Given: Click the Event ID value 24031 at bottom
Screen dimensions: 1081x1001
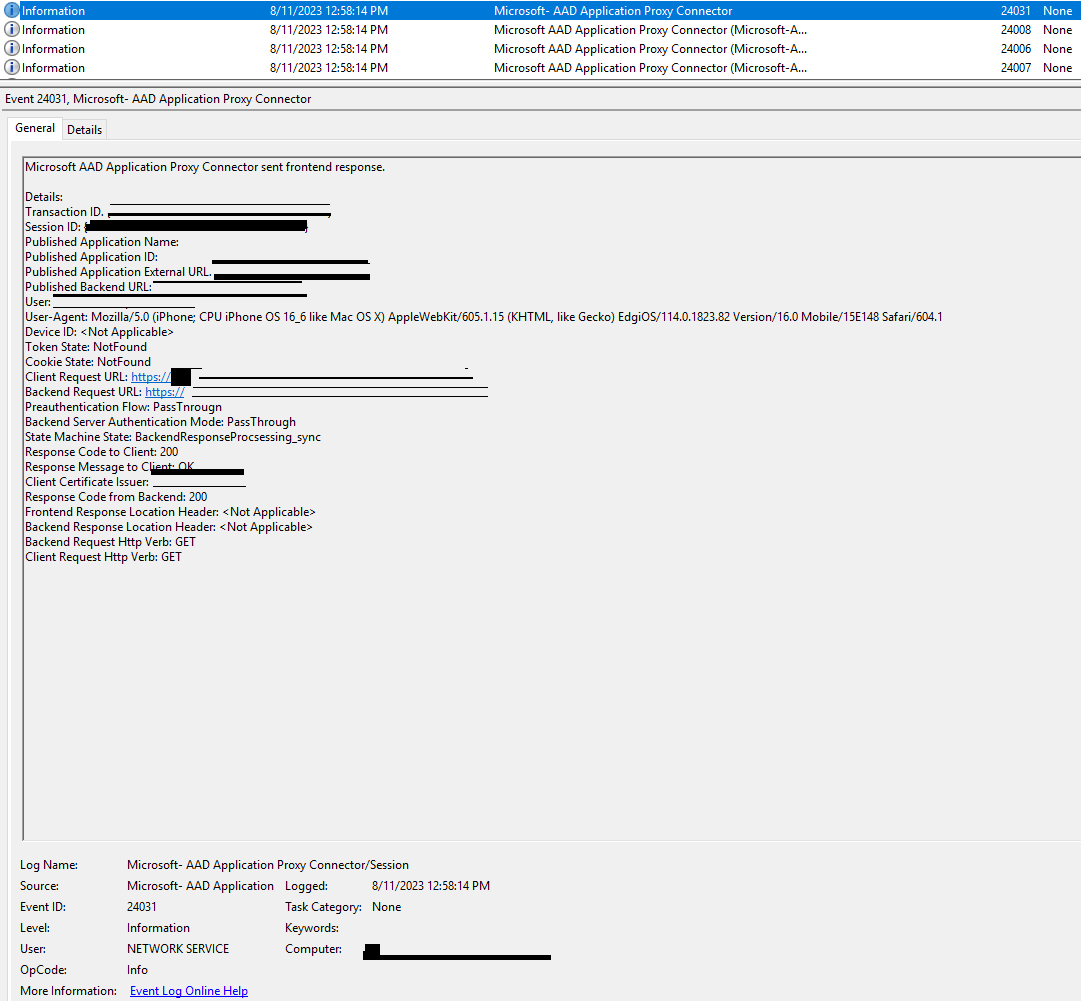Looking at the screenshot, I should click(141, 907).
